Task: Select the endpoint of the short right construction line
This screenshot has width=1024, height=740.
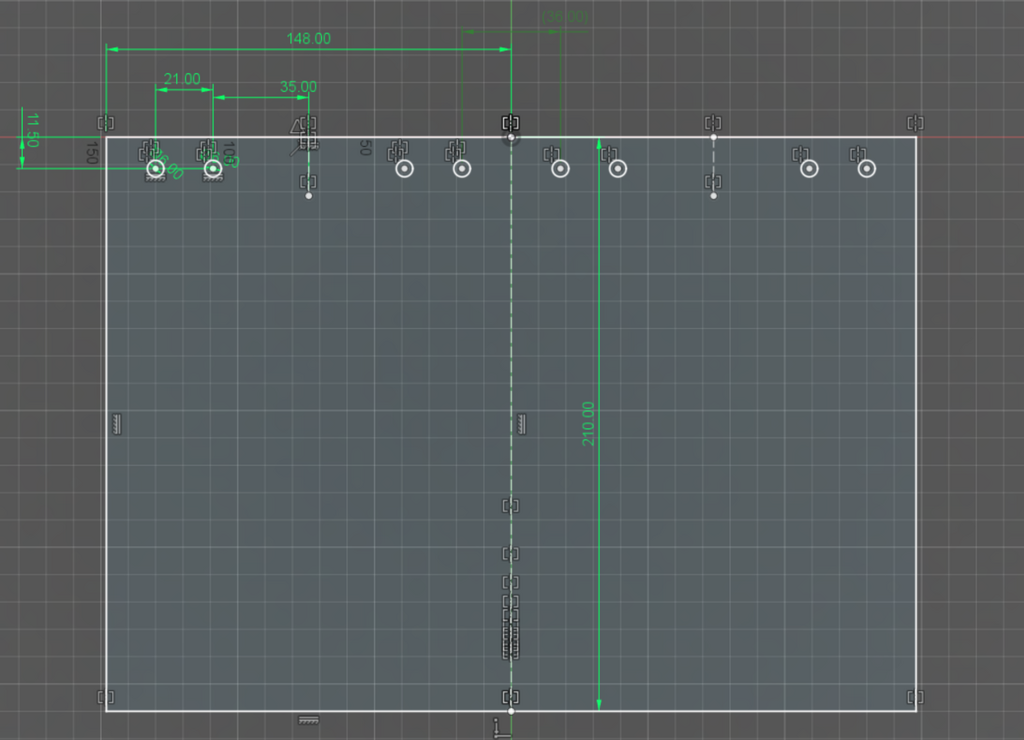Action: tap(713, 196)
